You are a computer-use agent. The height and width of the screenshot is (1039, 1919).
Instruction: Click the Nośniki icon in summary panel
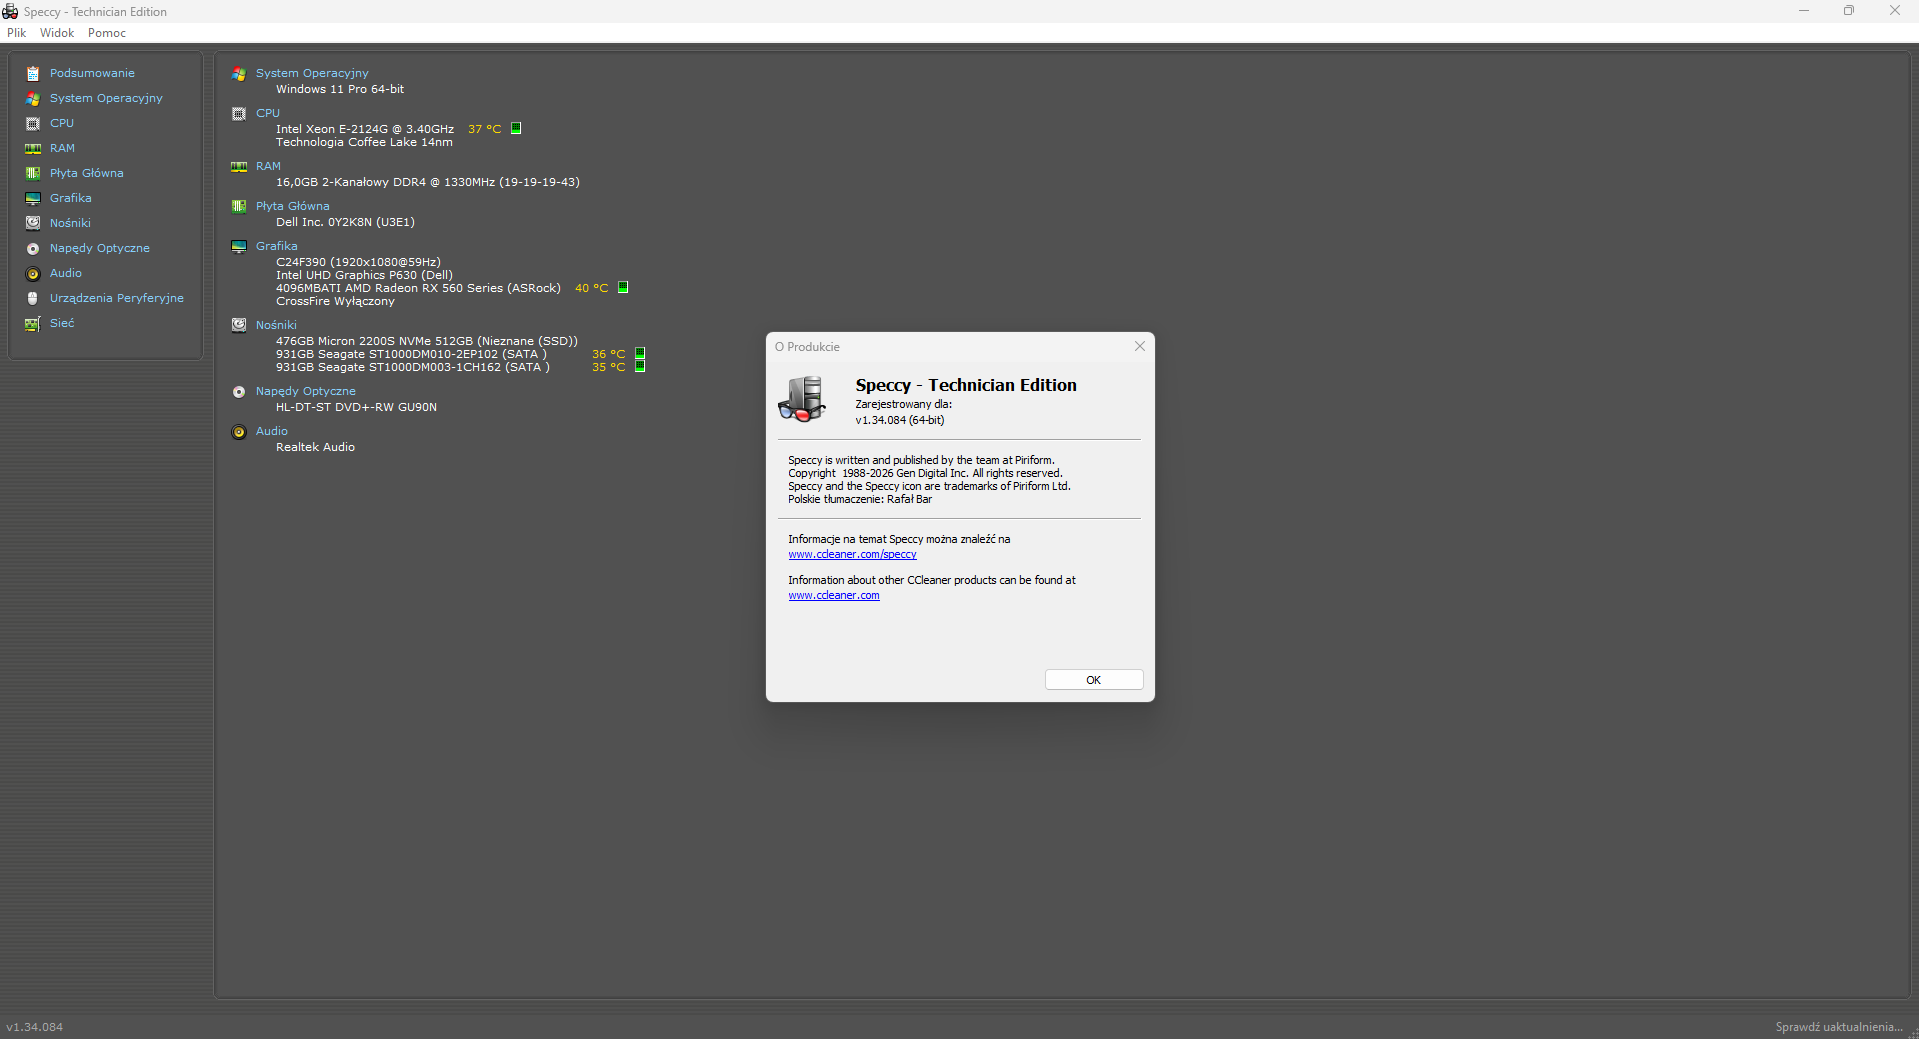pyautogui.click(x=239, y=325)
